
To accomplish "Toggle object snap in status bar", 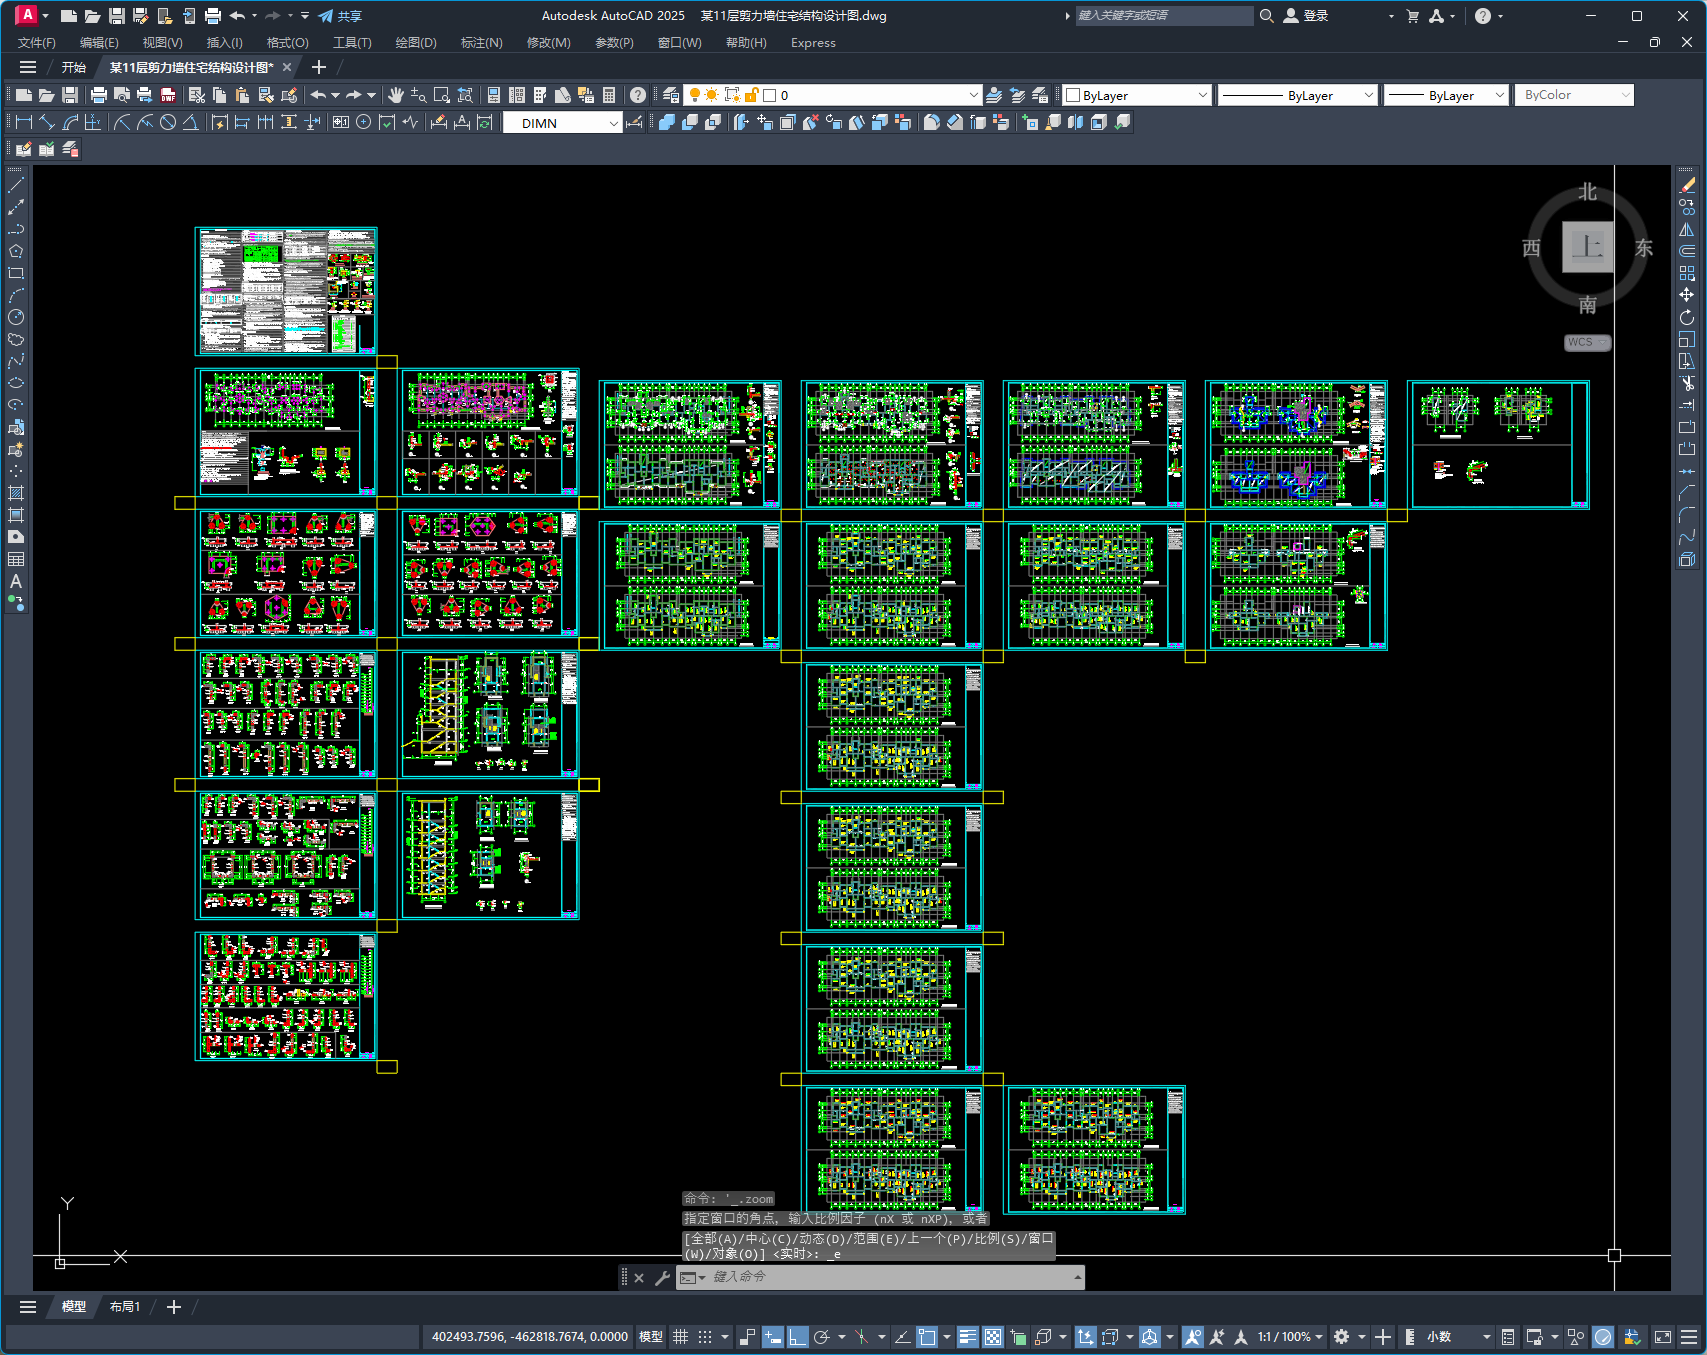I will [927, 1337].
